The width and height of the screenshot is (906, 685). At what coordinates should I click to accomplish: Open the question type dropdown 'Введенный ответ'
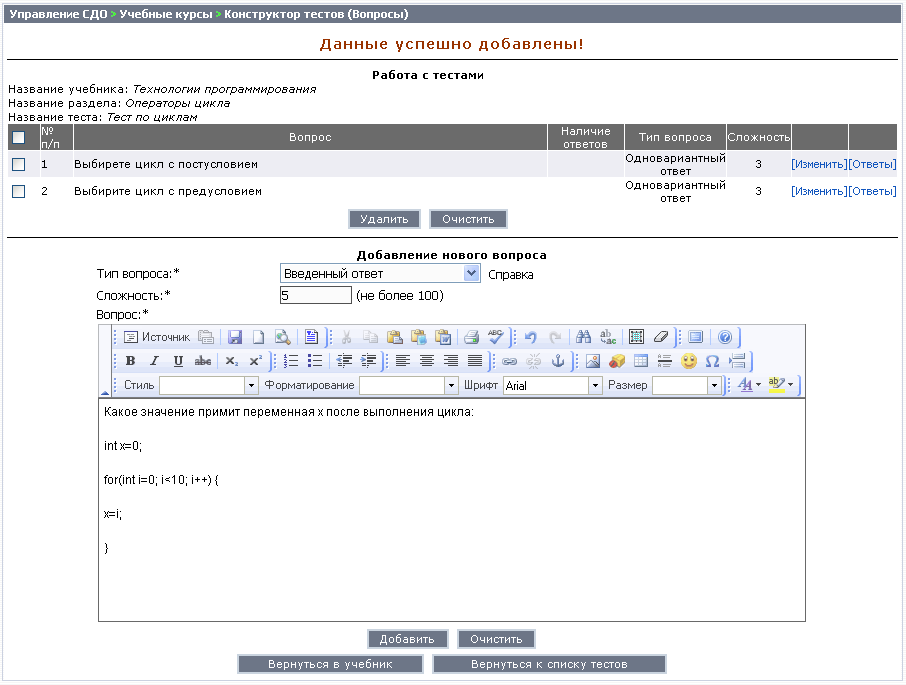click(379, 274)
